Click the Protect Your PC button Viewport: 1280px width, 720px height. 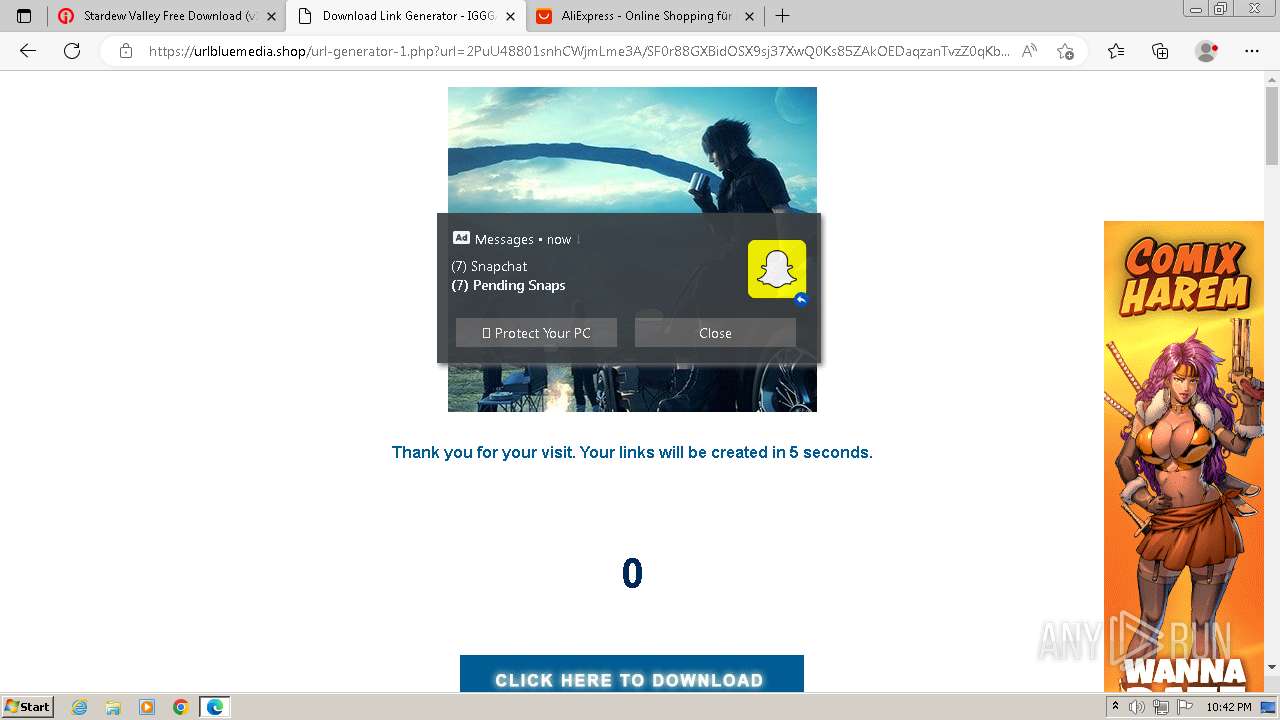point(536,333)
